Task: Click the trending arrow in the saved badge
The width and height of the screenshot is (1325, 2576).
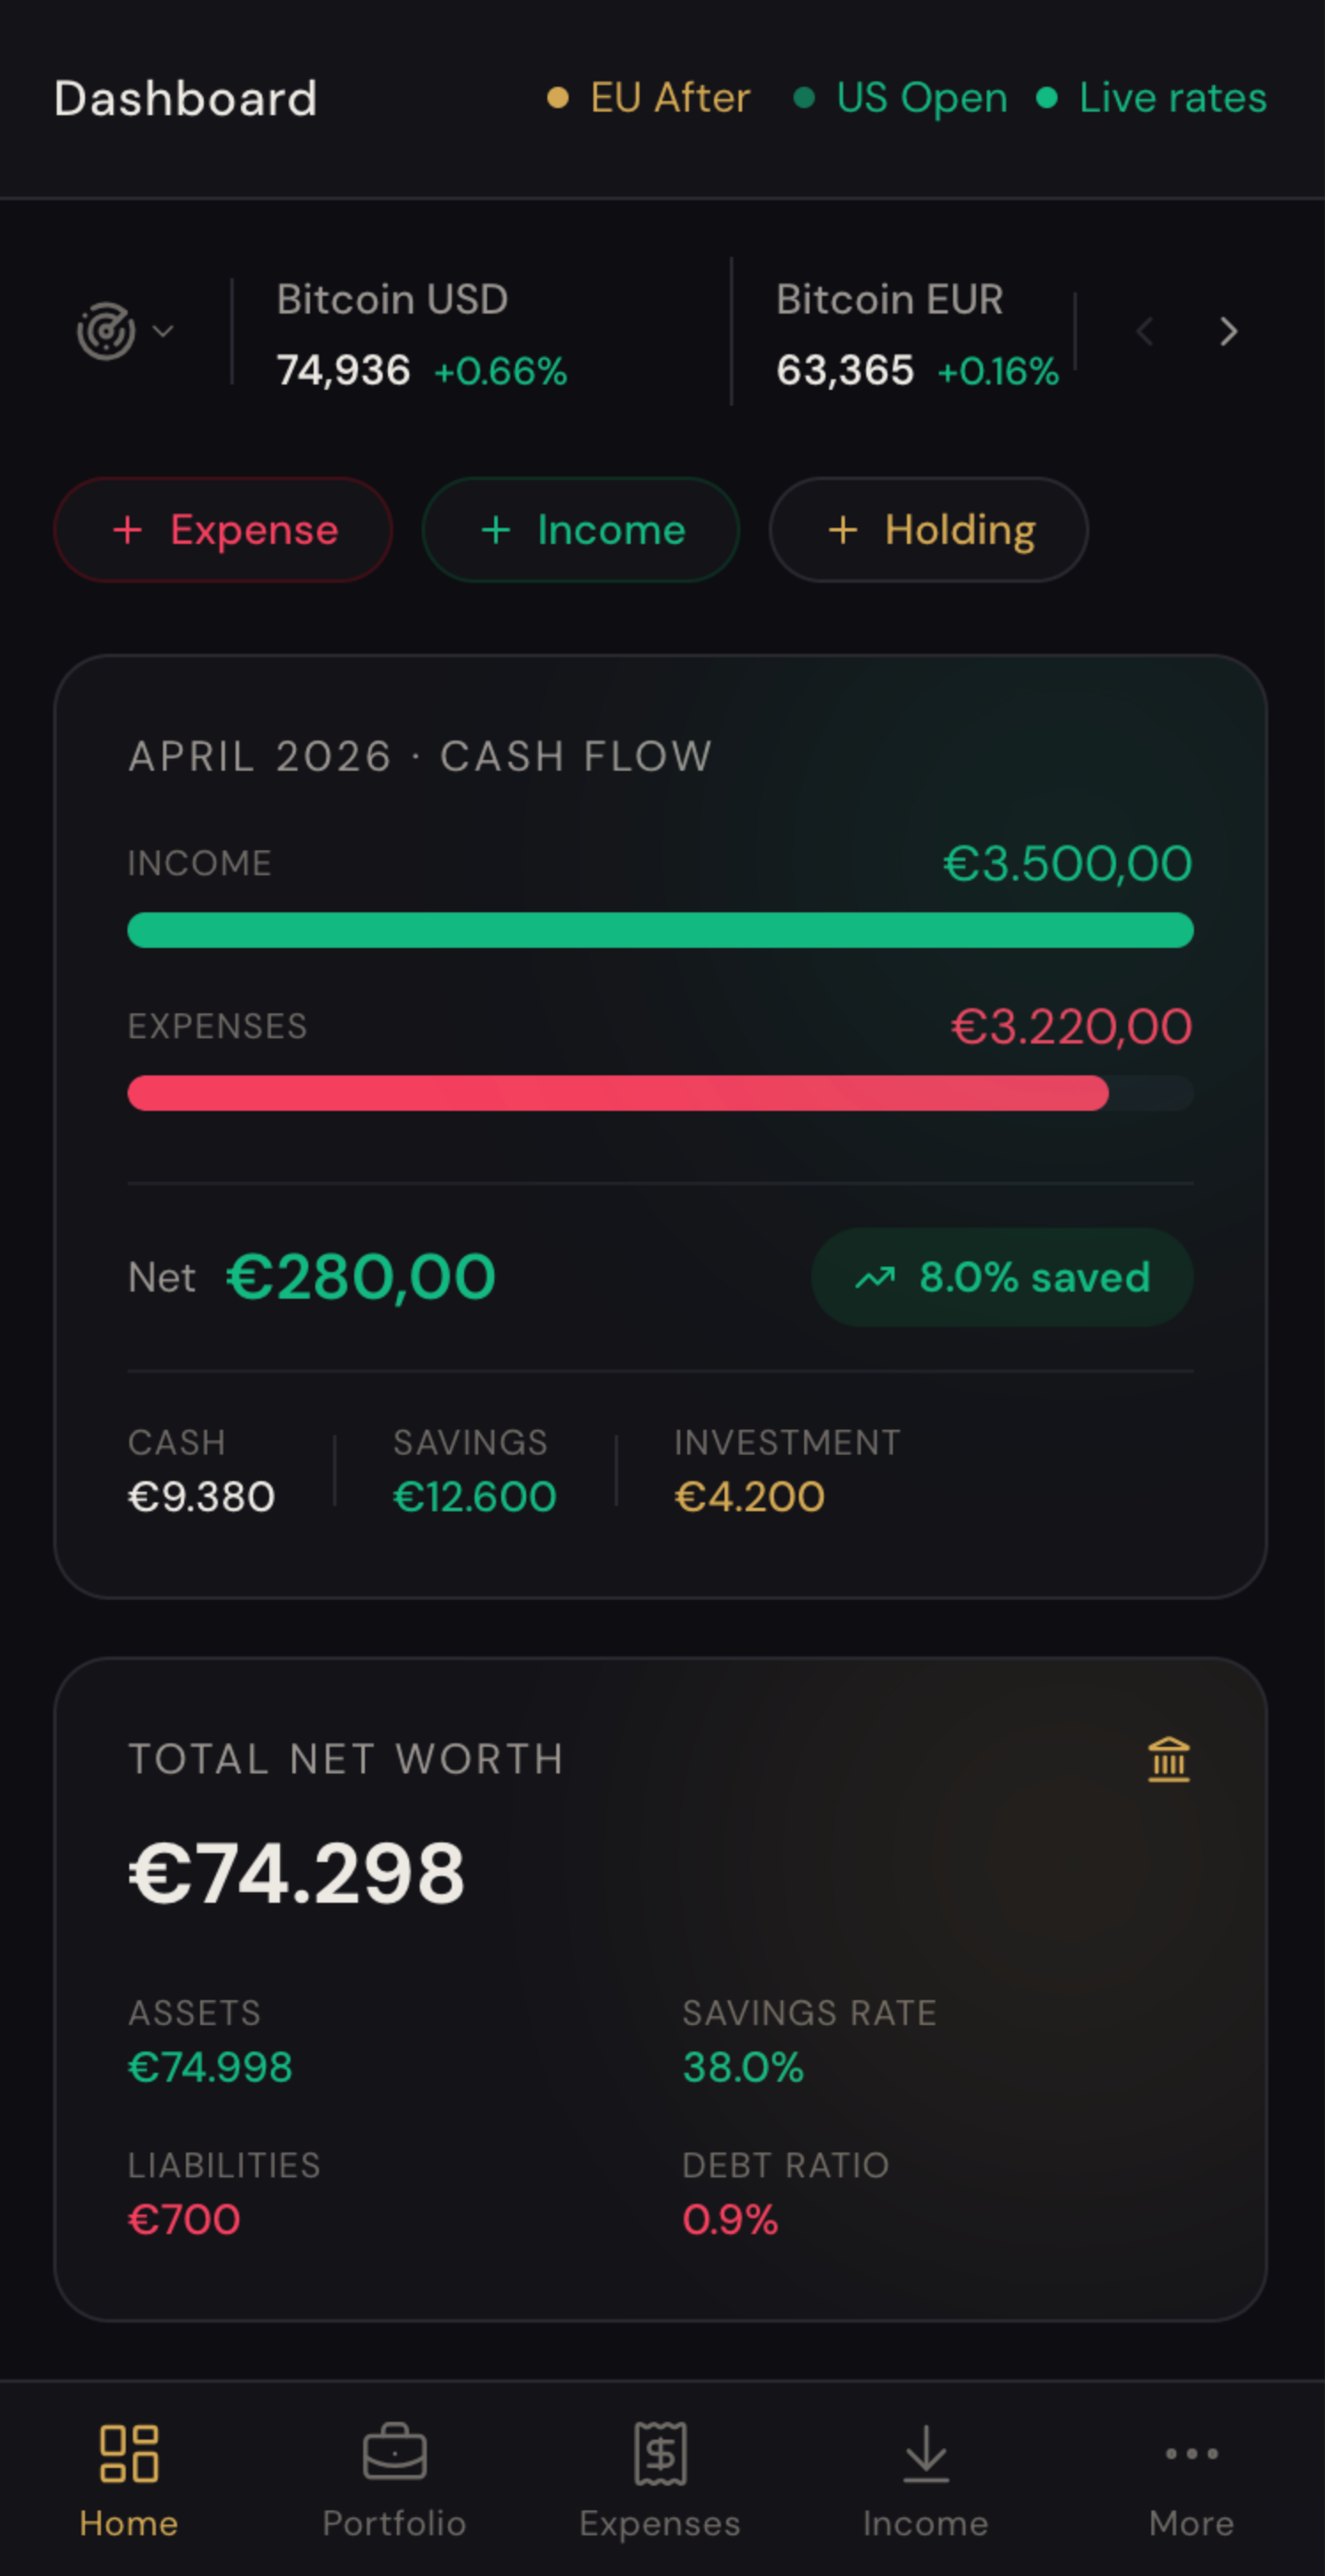Action: [x=875, y=1276]
